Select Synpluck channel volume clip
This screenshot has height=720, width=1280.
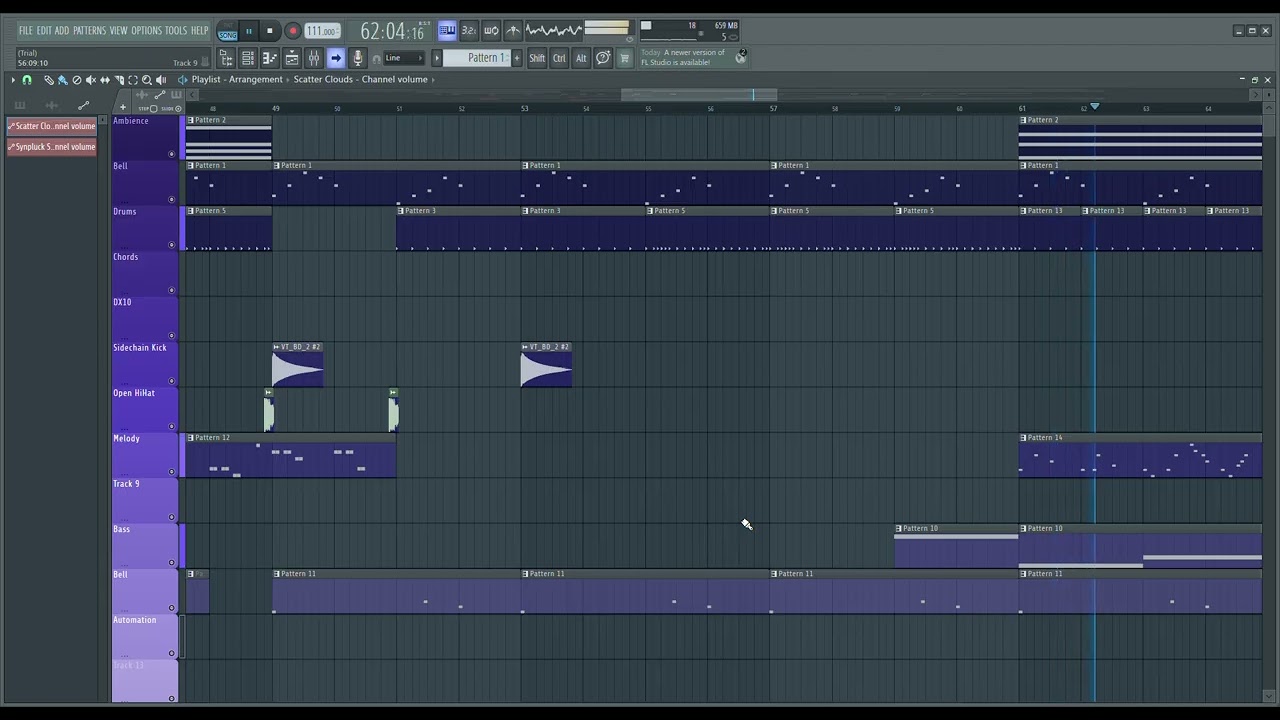click(x=52, y=147)
